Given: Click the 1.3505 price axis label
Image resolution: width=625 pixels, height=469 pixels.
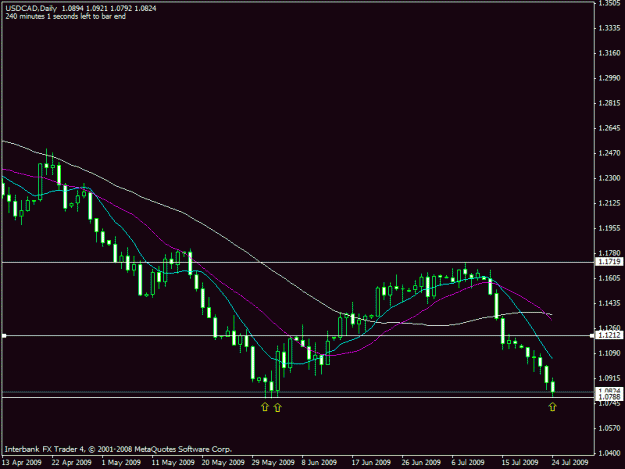Looking at the screenshot, I should [610, 4].
